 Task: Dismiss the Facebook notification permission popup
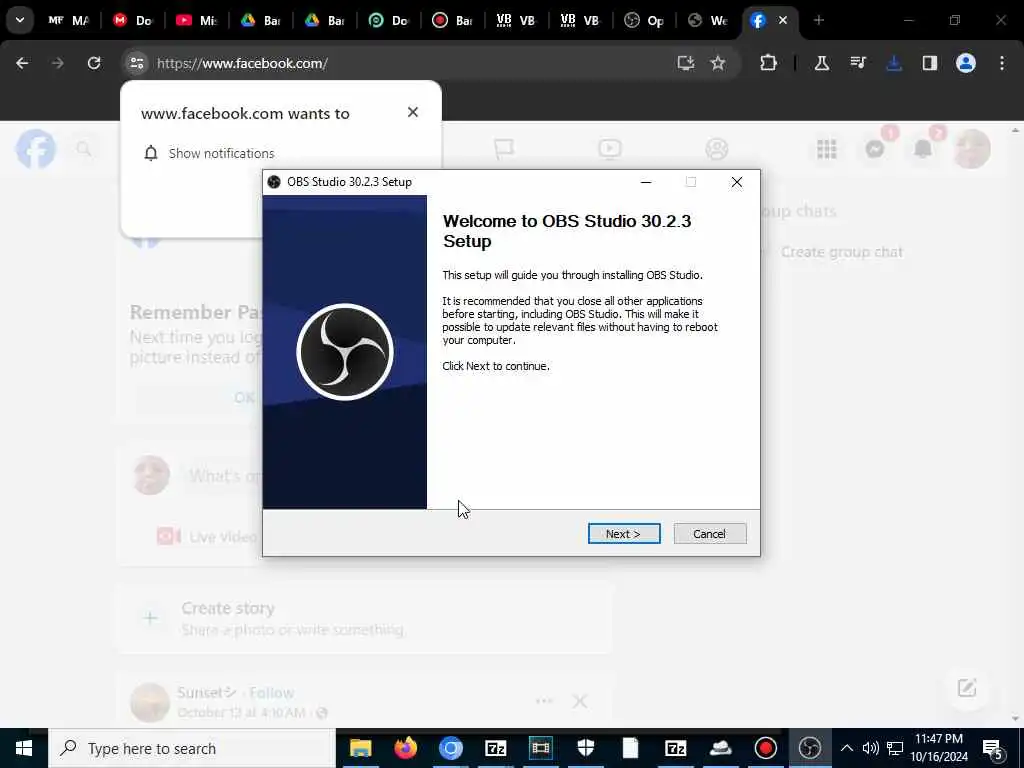tap(413, 112)
